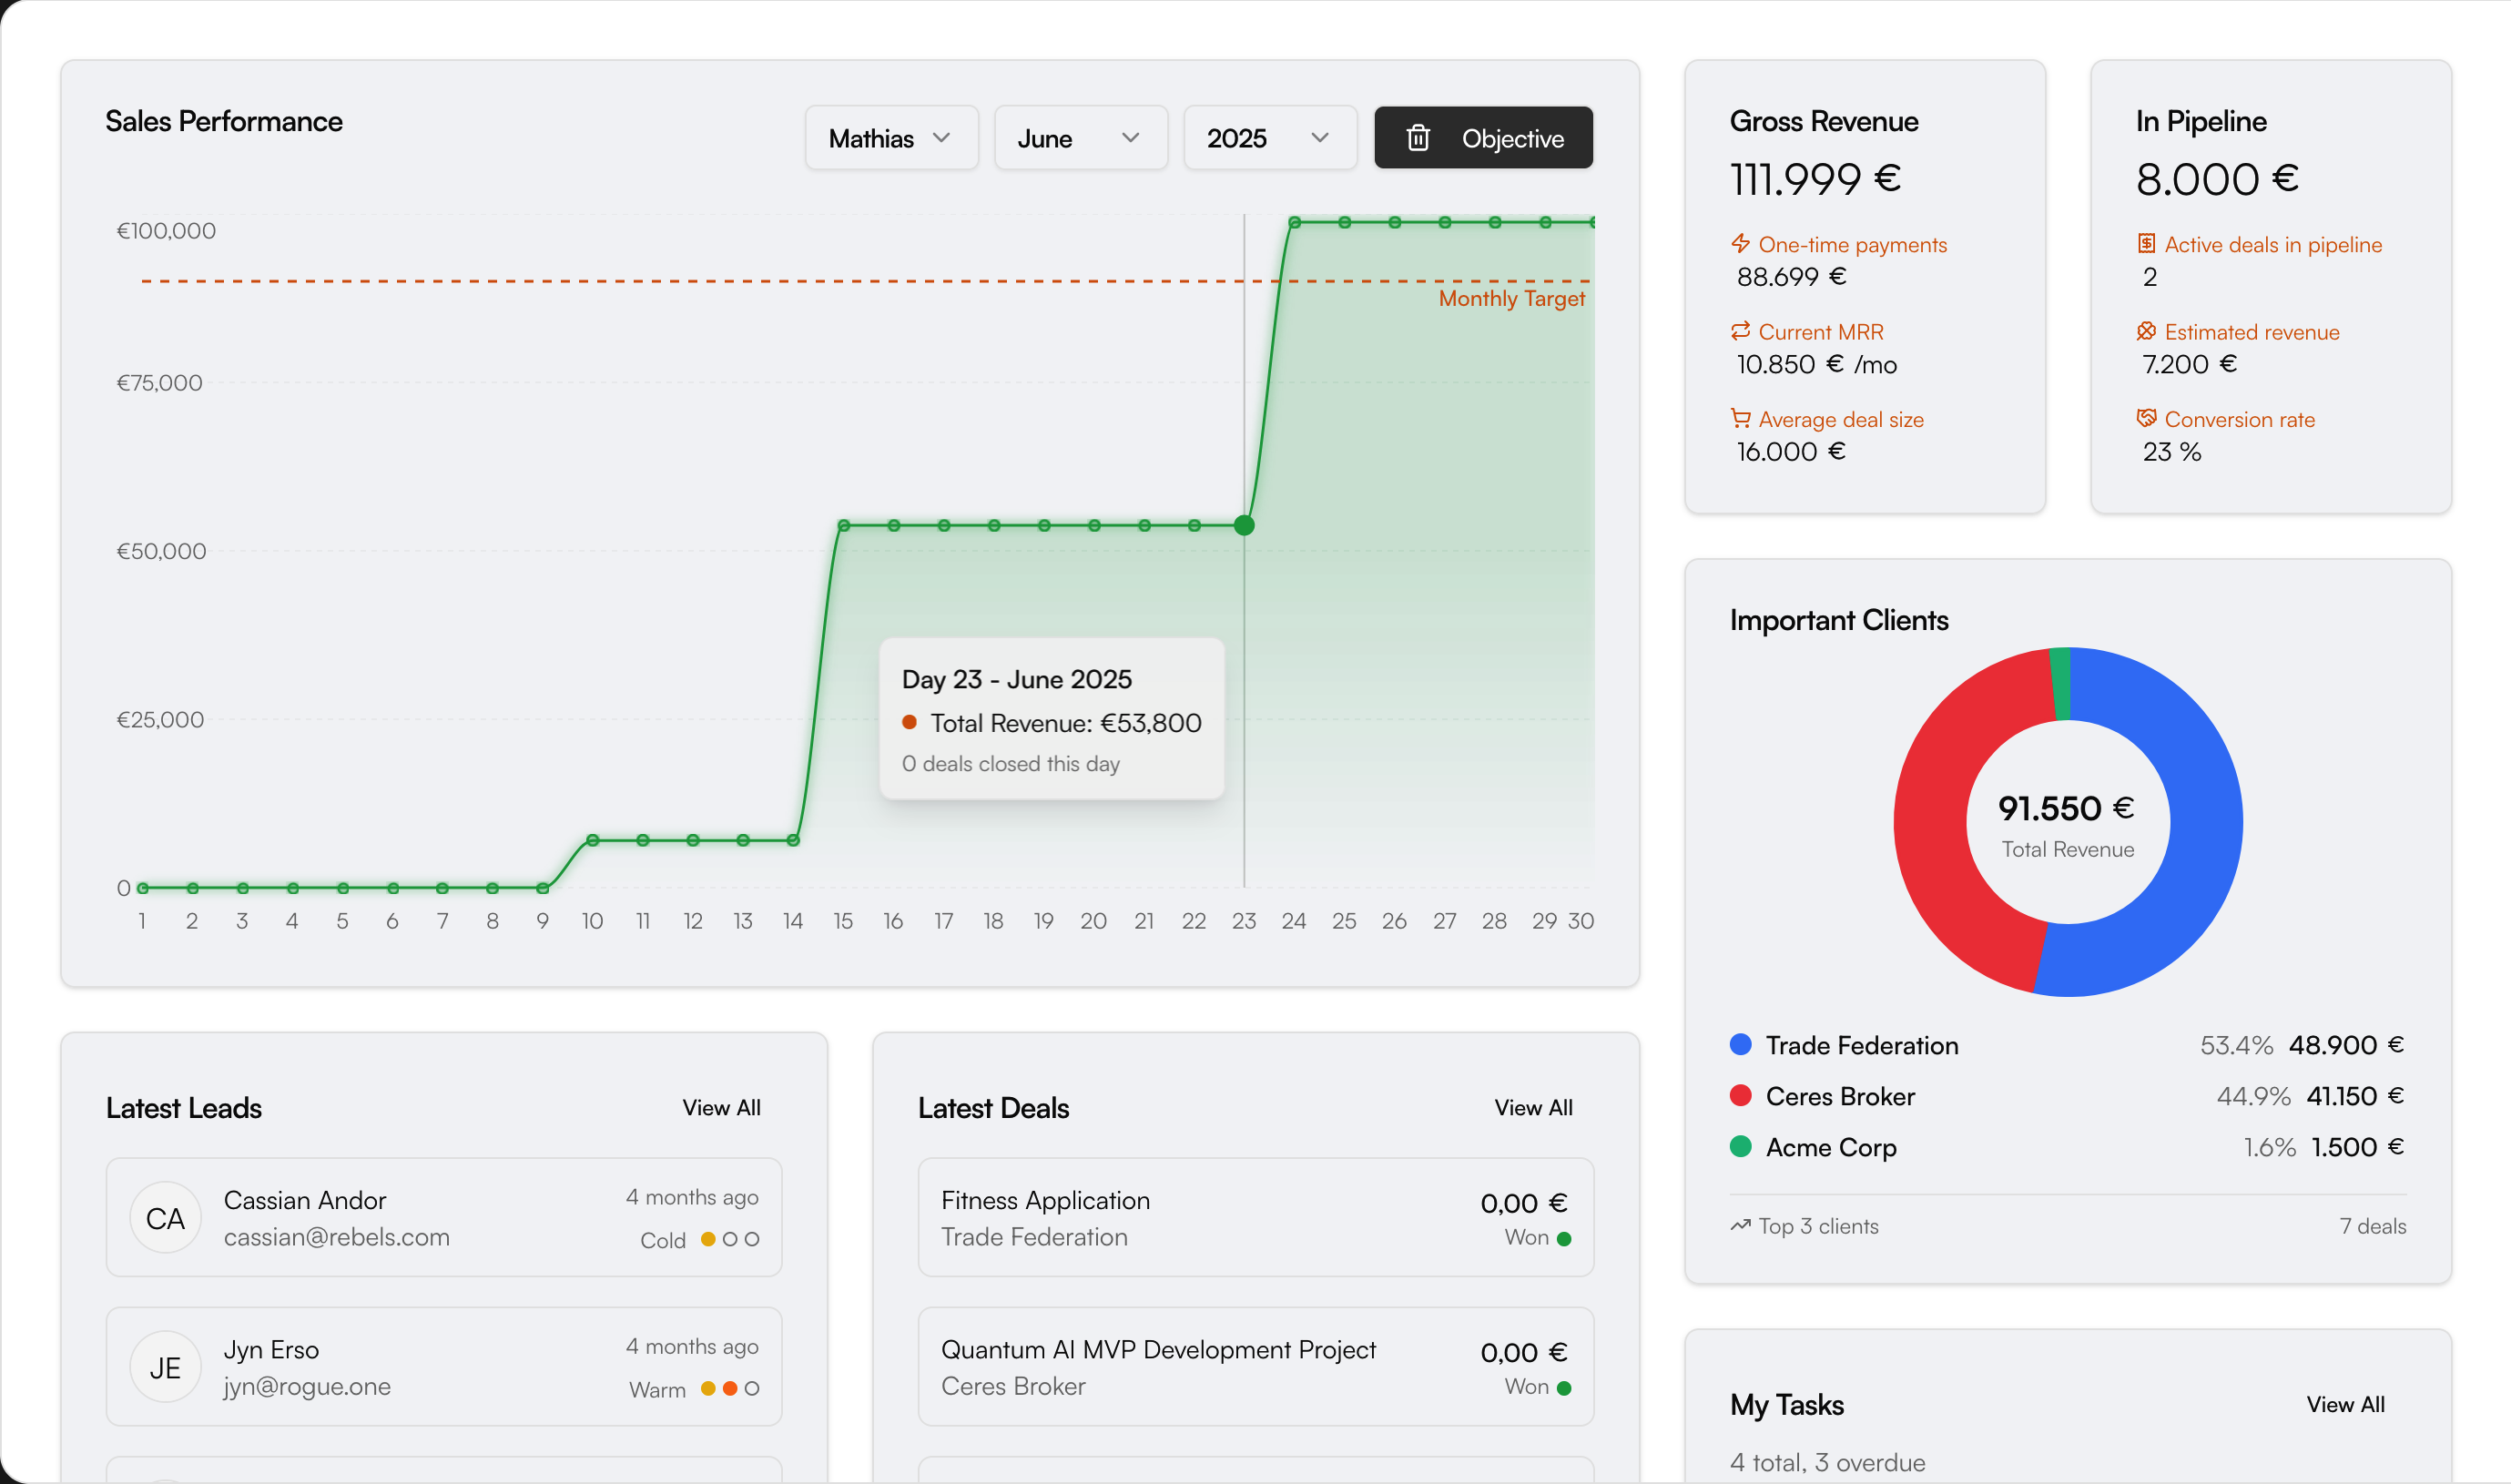The width and height of the screenshot is (2511, 1484).
Task: Click the Cold temperature indicator dots
Action: pos(730,1239)
